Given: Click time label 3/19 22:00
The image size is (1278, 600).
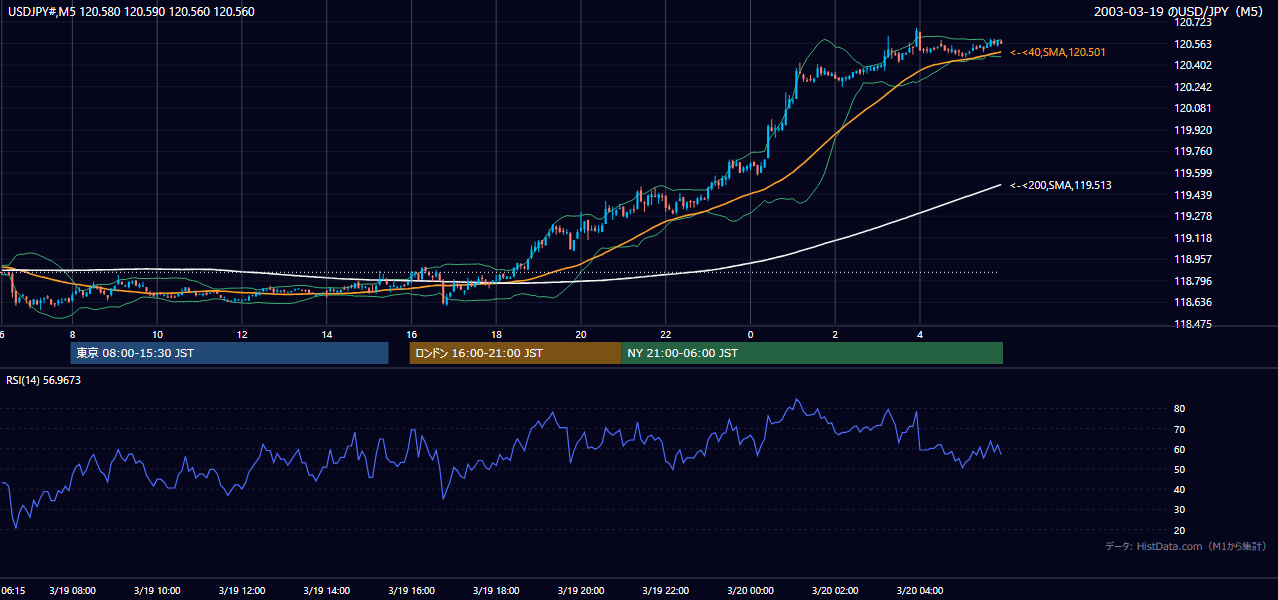Looking at the screenshot, I should [666, 591].
